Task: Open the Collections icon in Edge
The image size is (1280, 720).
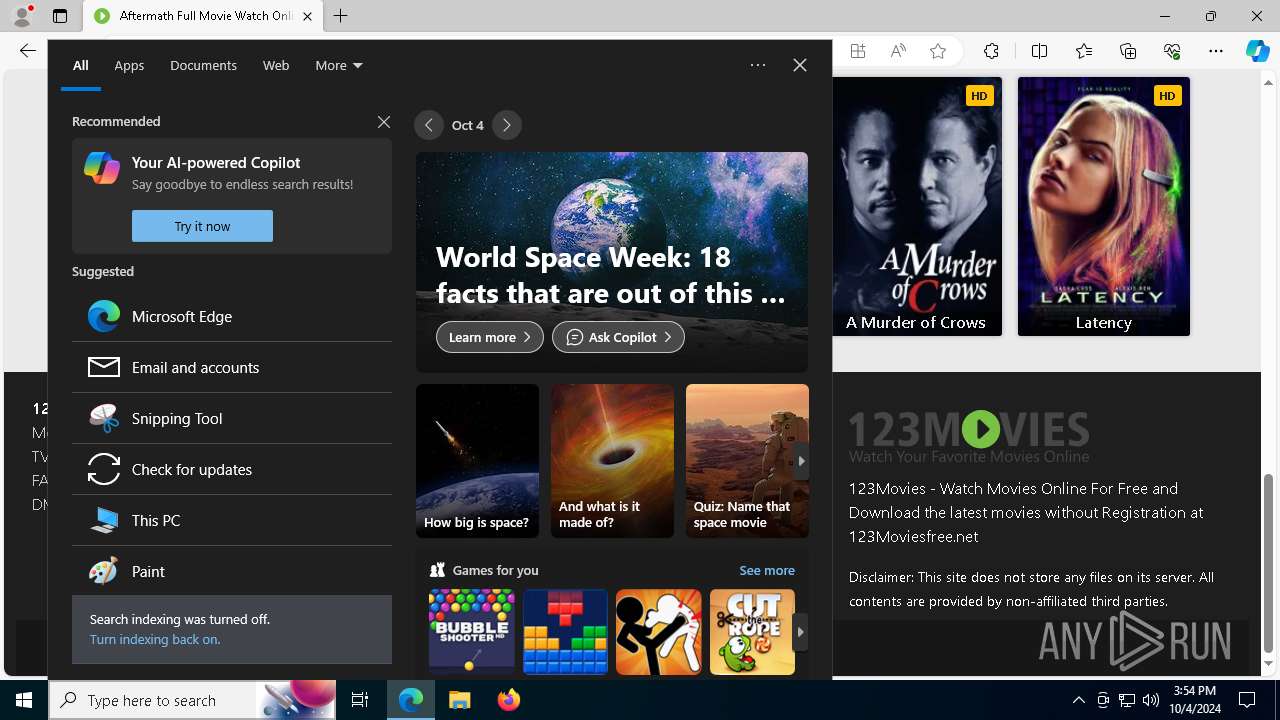Action: point(1128,51)
